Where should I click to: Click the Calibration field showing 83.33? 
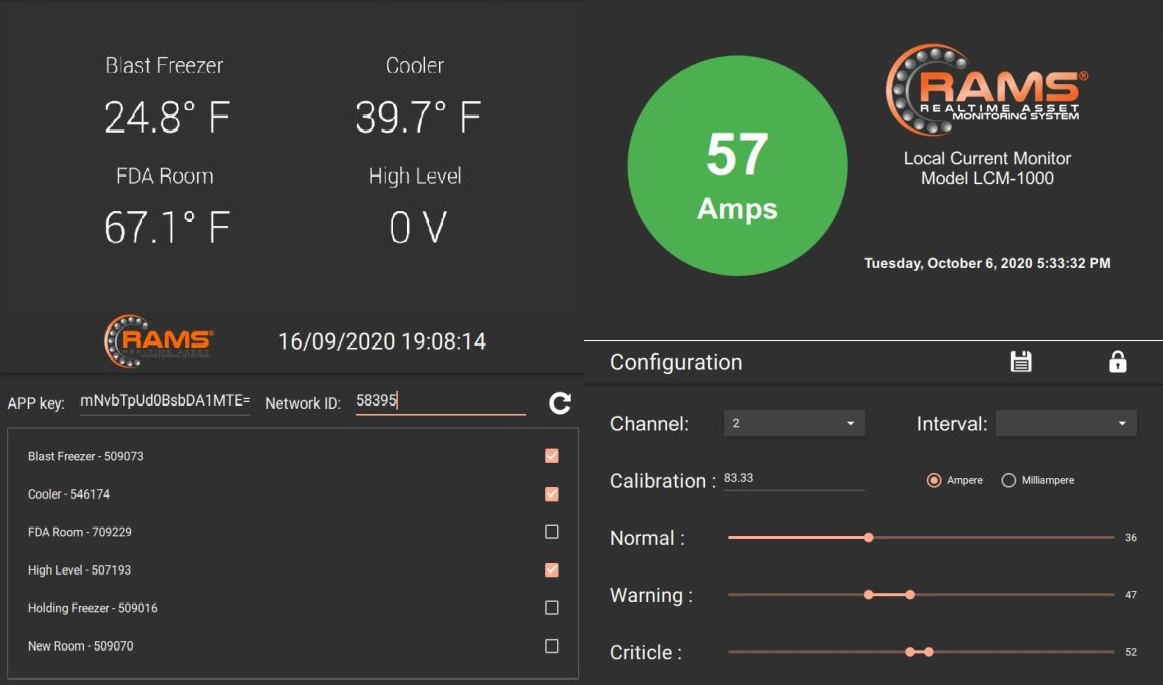794,479
